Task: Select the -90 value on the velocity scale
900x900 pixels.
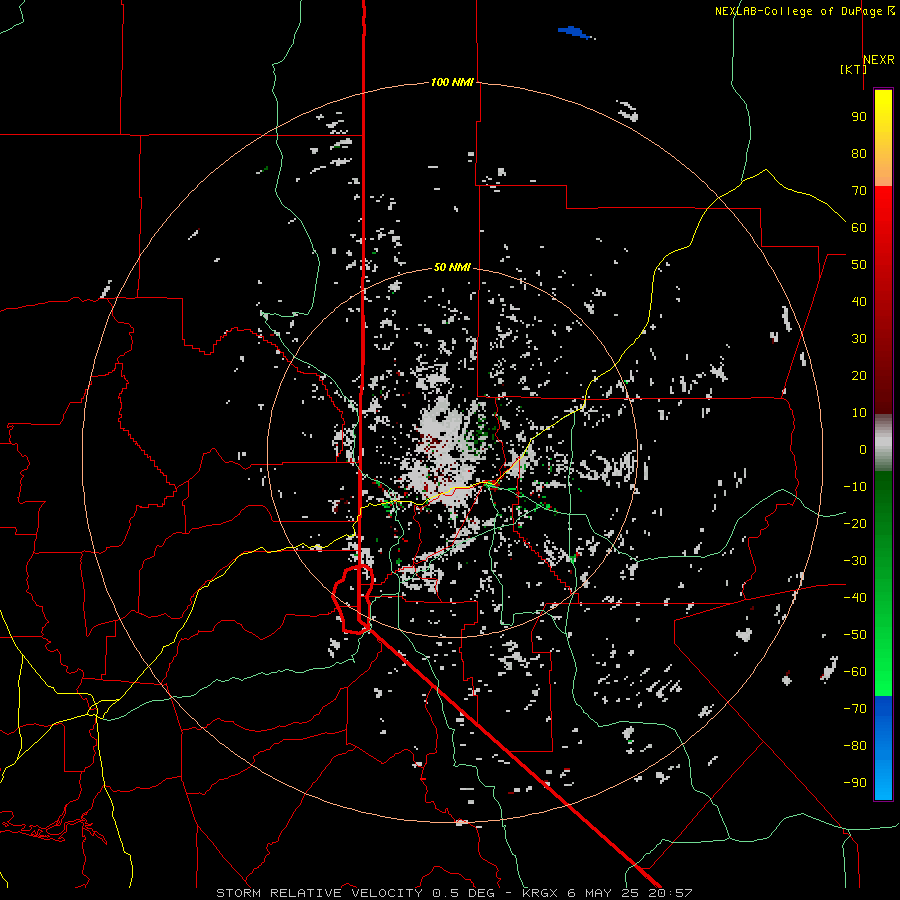Action: (855, 783)
